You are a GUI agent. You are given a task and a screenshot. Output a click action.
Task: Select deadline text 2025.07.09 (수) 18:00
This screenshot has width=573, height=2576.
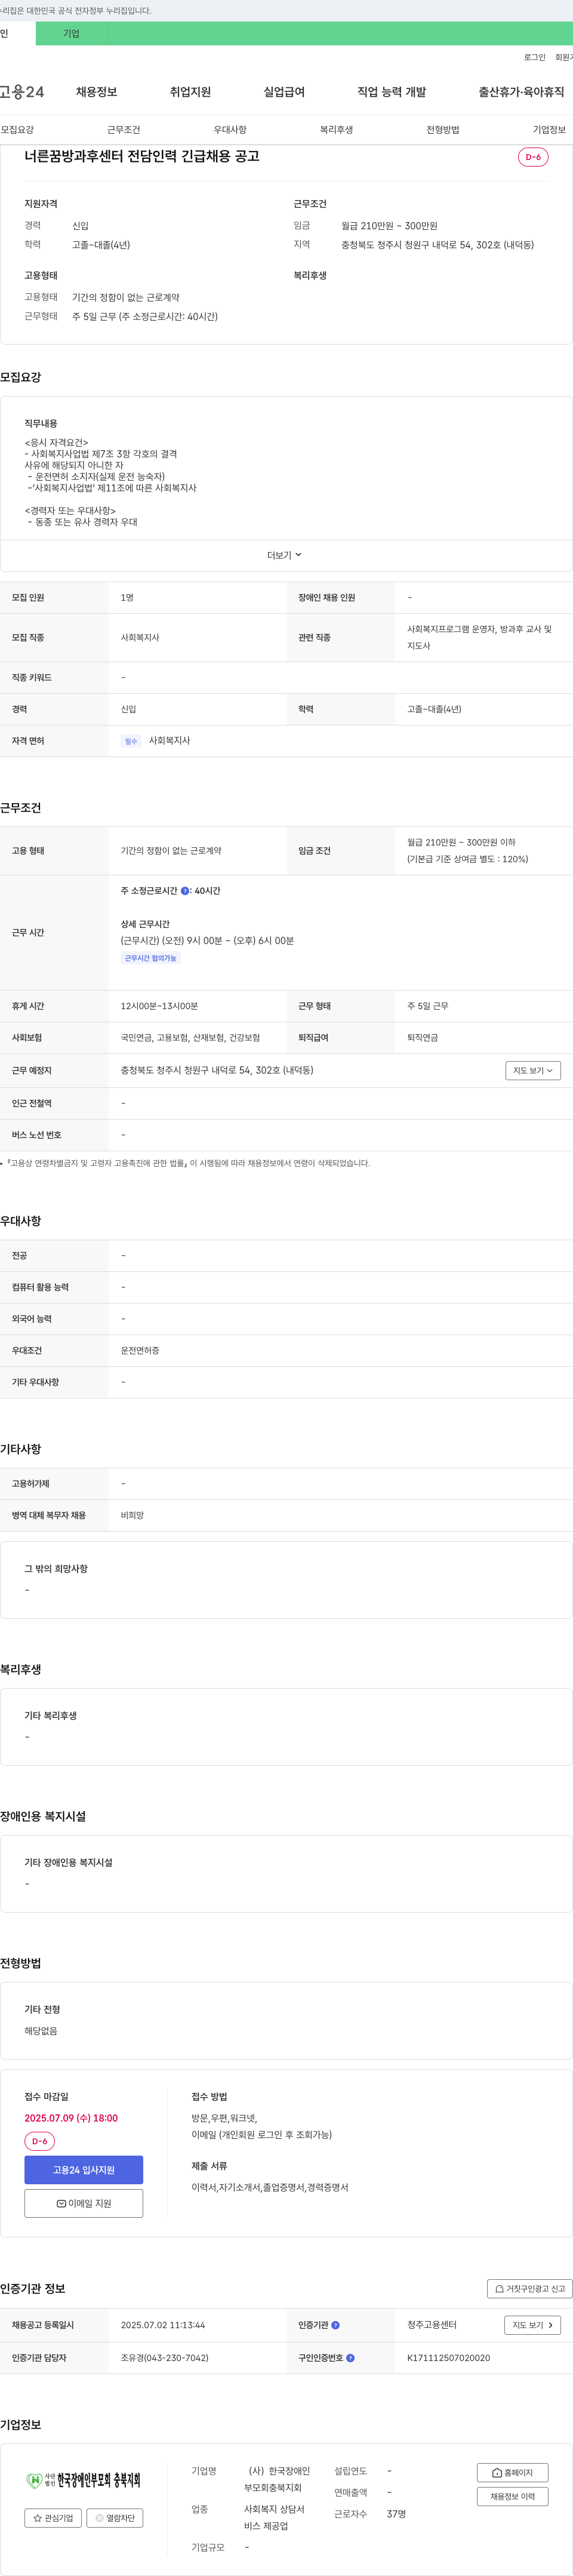pos(71,2118)
